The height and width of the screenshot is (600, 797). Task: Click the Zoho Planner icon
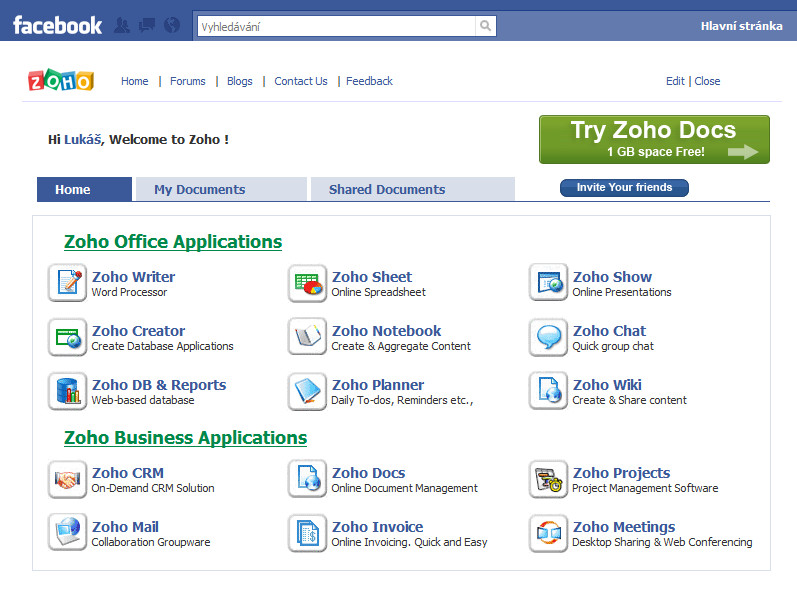pos(308,391)
